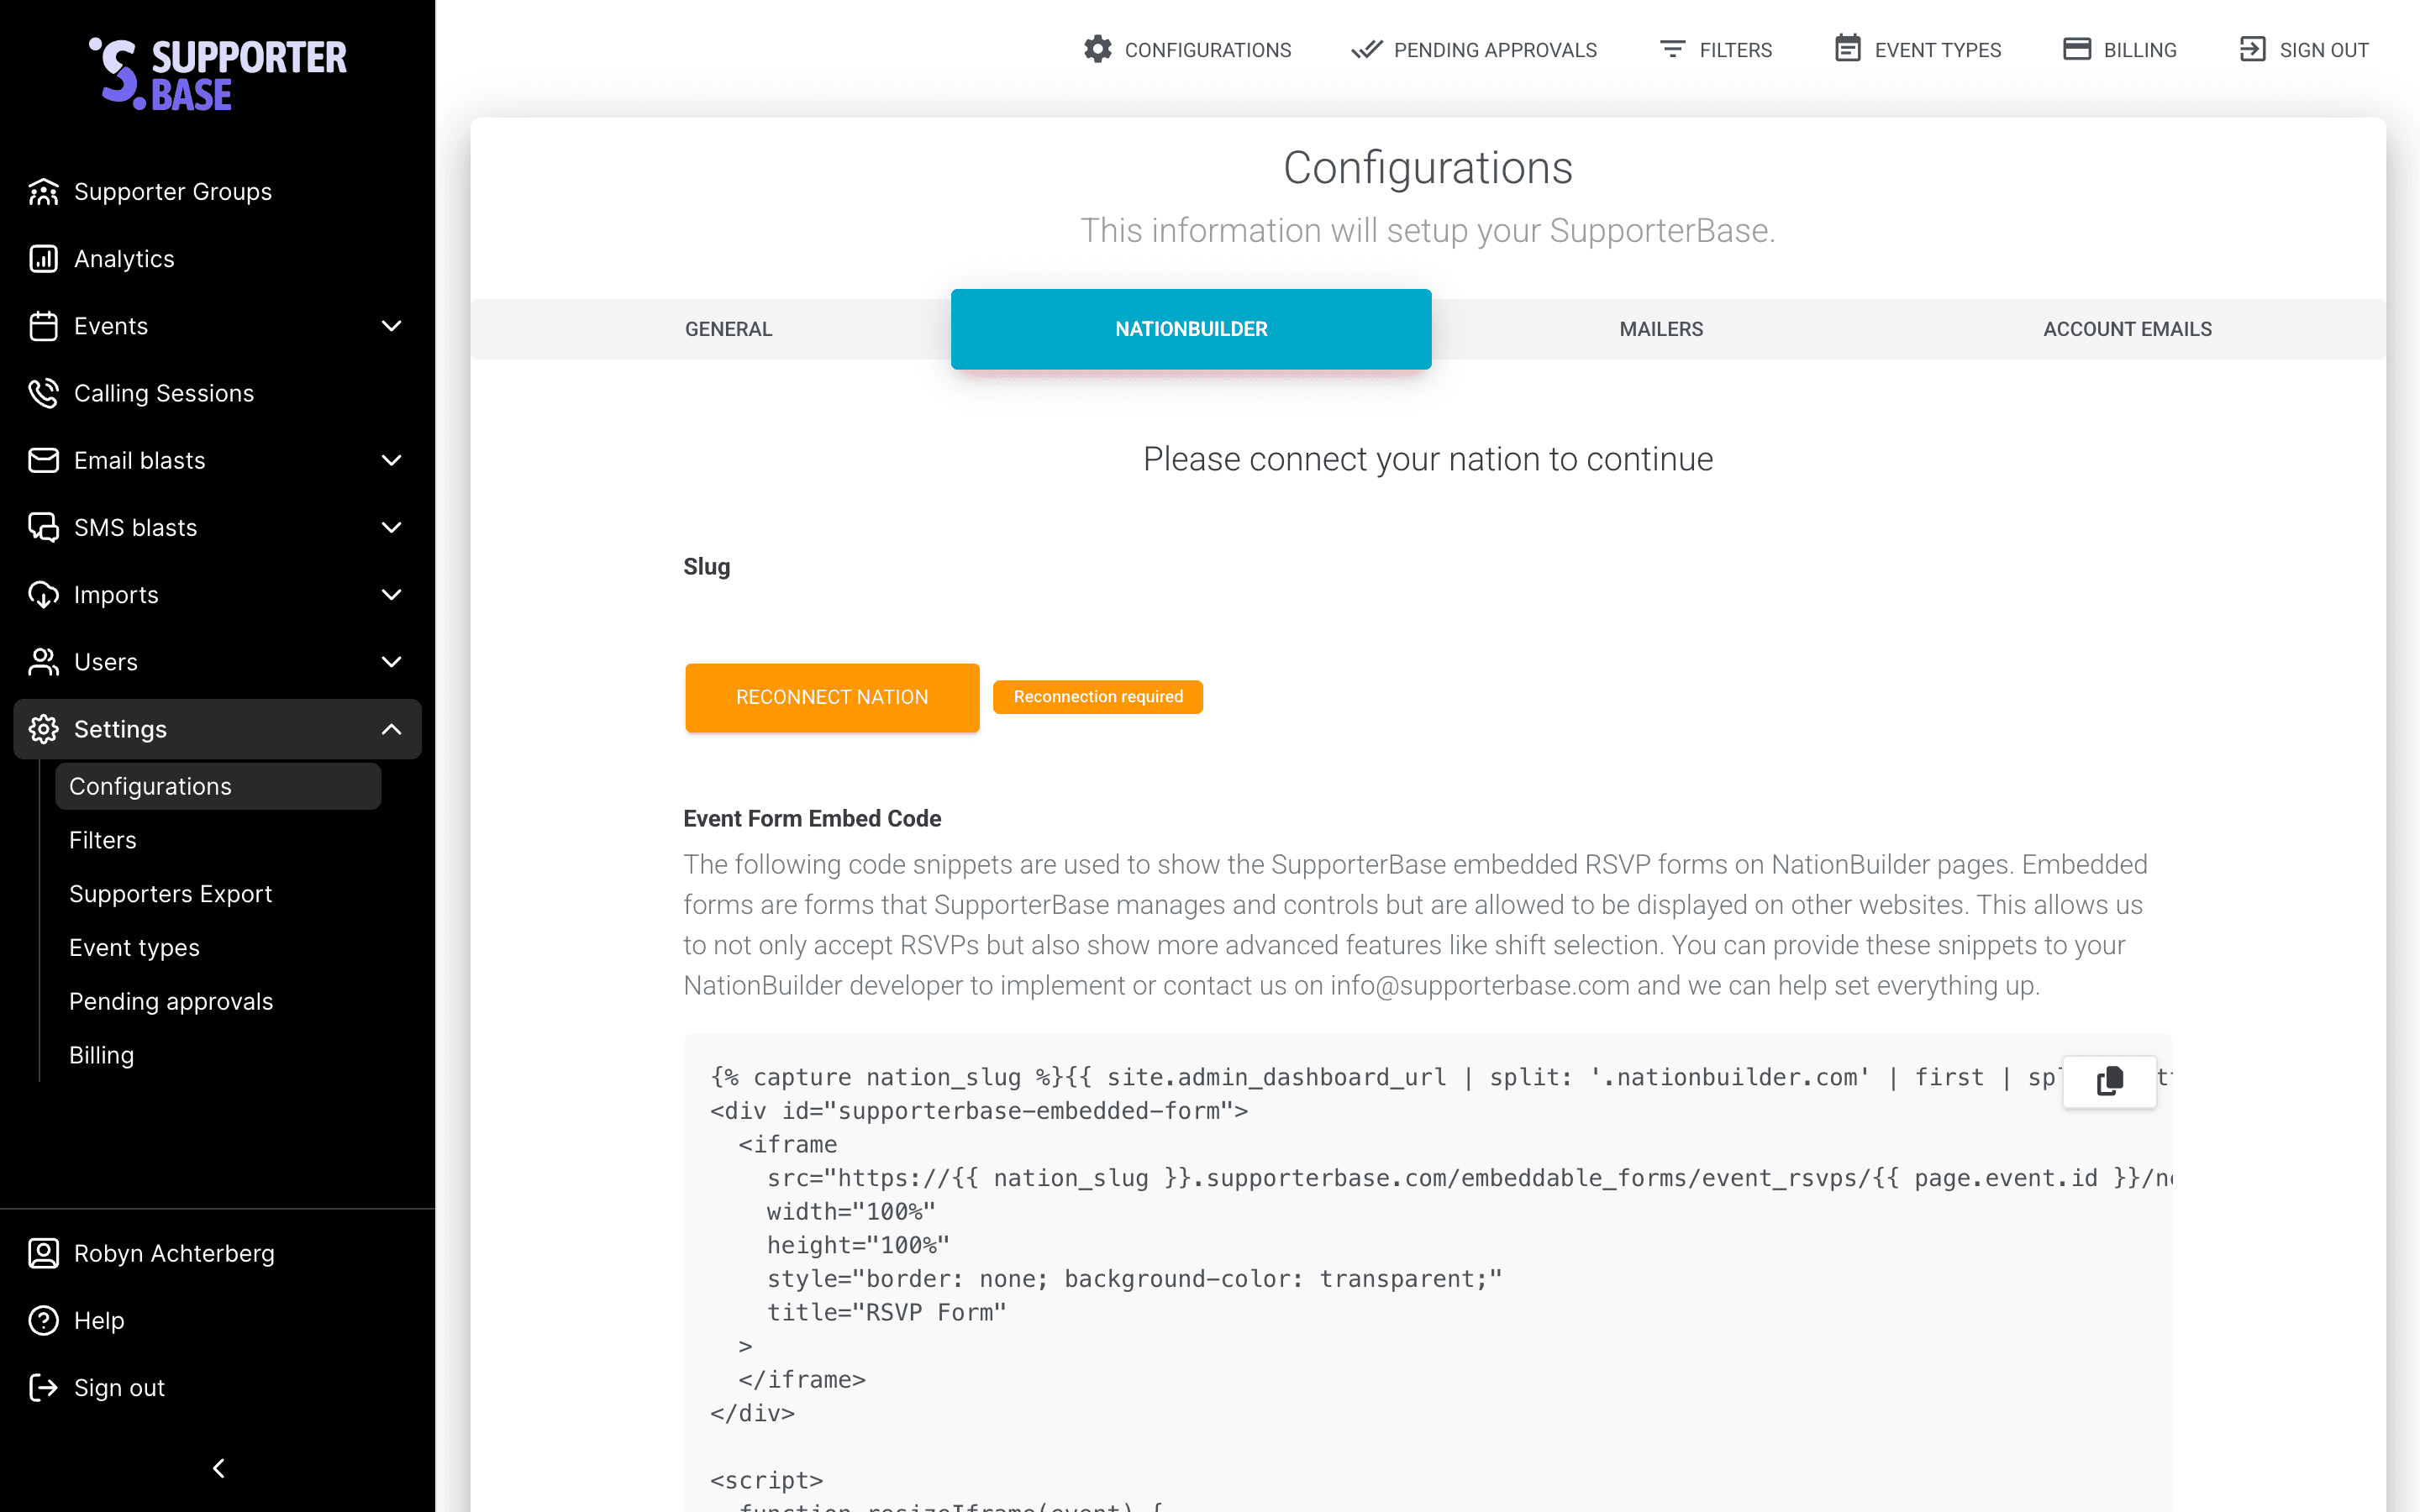
Task: Click the Configurations gear icon in top bar
Action: tap(1097, 49)
